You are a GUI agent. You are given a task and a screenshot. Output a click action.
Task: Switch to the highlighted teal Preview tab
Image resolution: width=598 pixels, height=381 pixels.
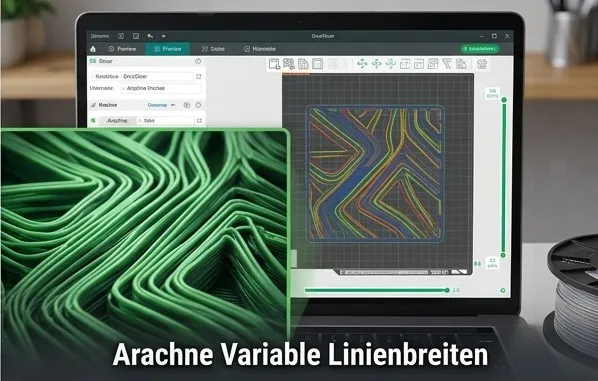click(167, 49)
